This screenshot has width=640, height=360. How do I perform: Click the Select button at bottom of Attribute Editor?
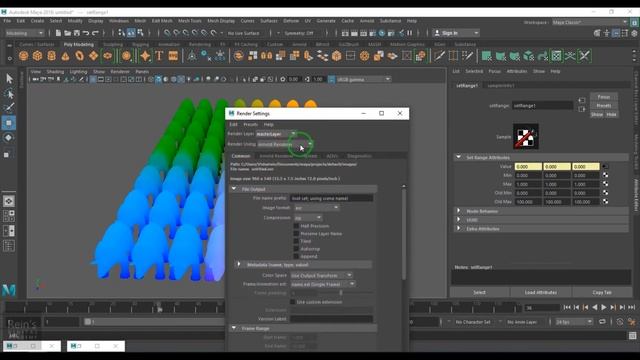click(480, 292)
